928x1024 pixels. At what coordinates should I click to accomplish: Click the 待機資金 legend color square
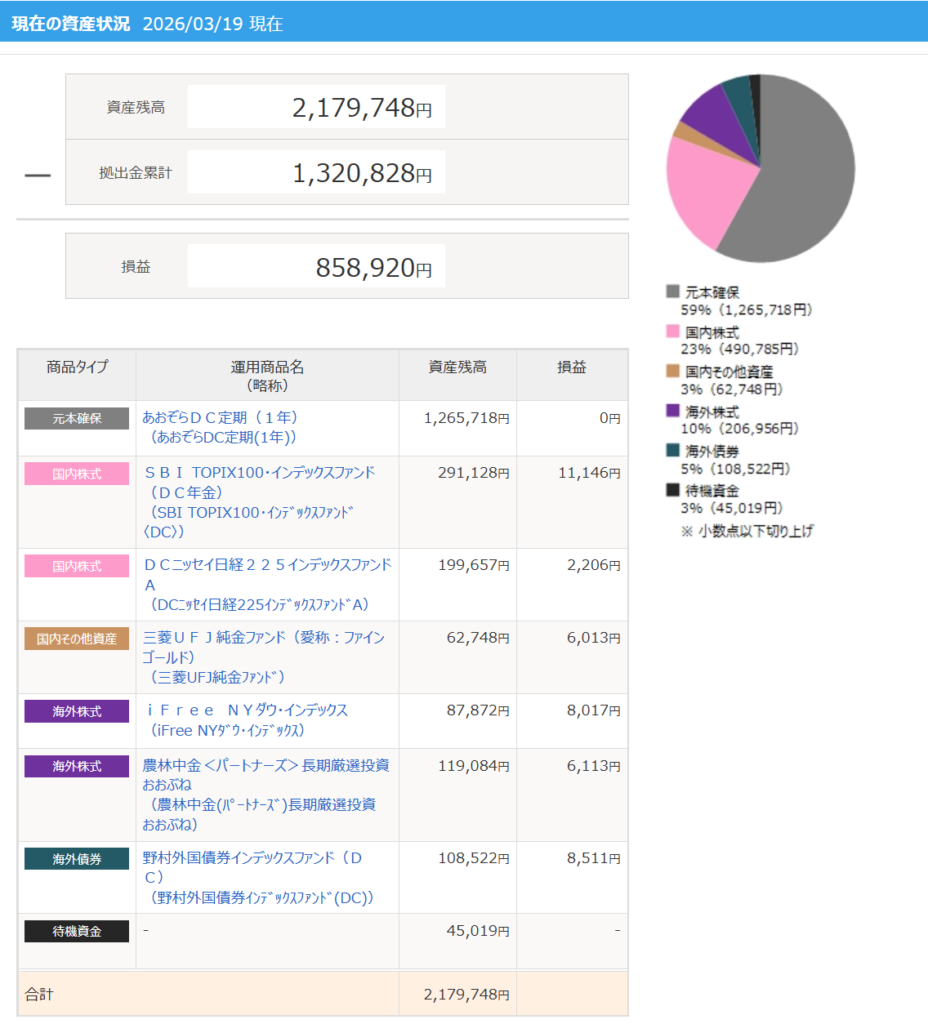tap(673, 490)
